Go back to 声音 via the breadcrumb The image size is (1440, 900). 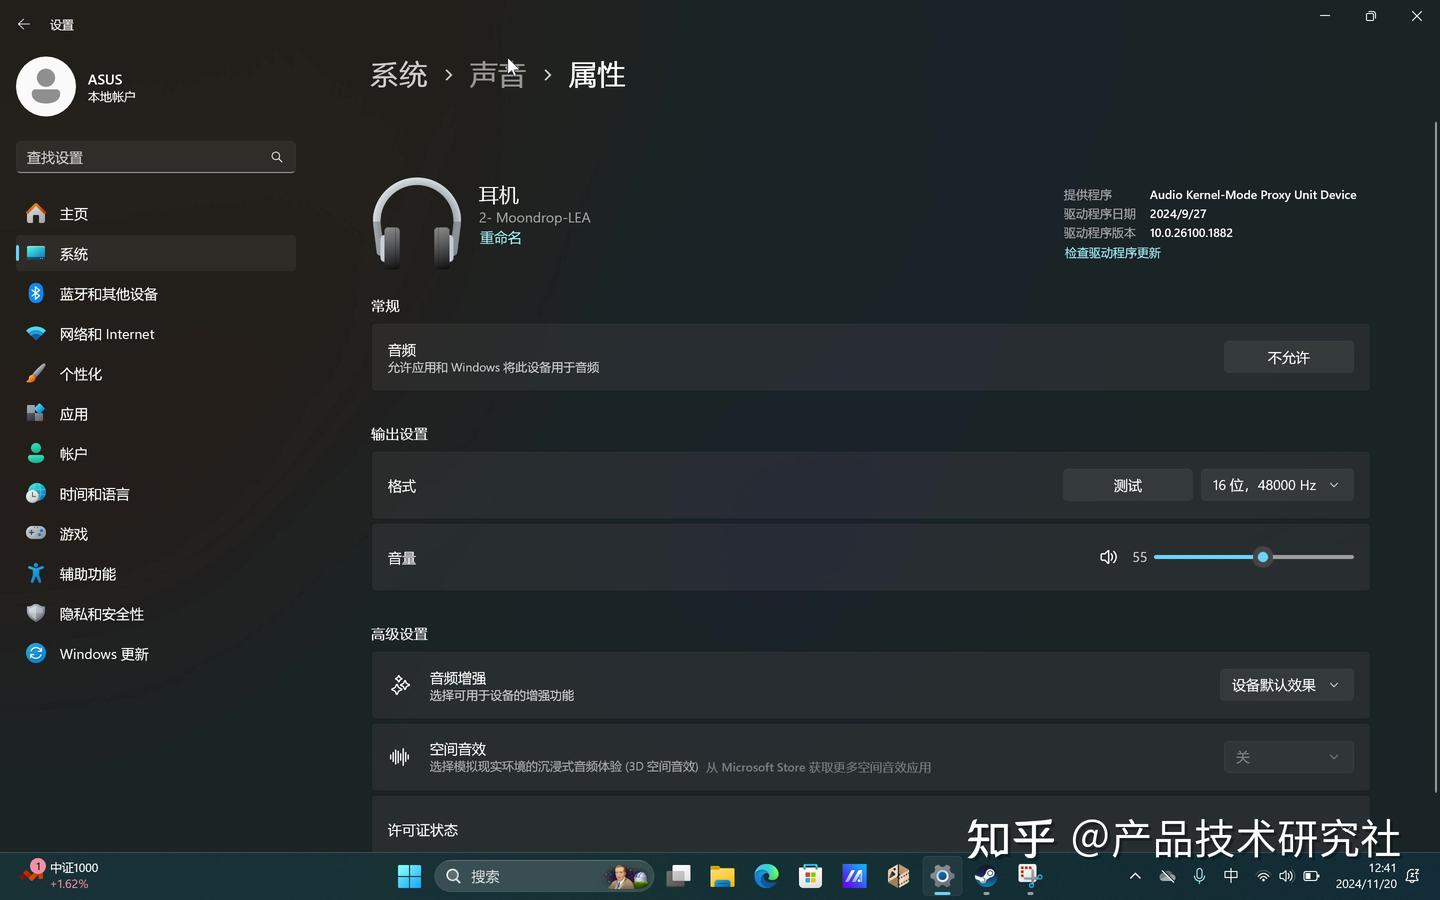point(497,74)
